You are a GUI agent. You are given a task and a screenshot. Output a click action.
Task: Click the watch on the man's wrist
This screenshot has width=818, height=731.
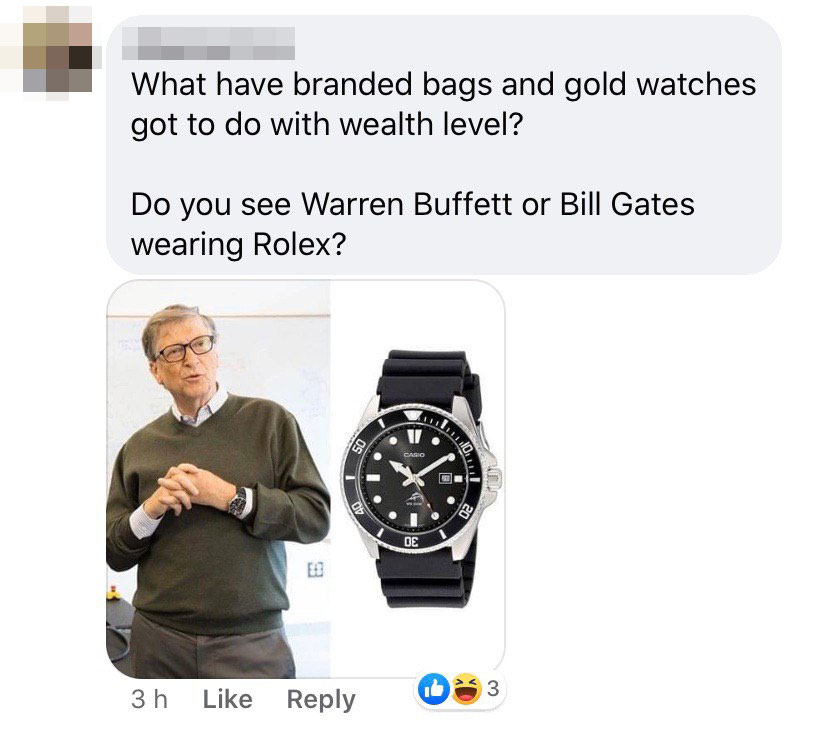238,504
